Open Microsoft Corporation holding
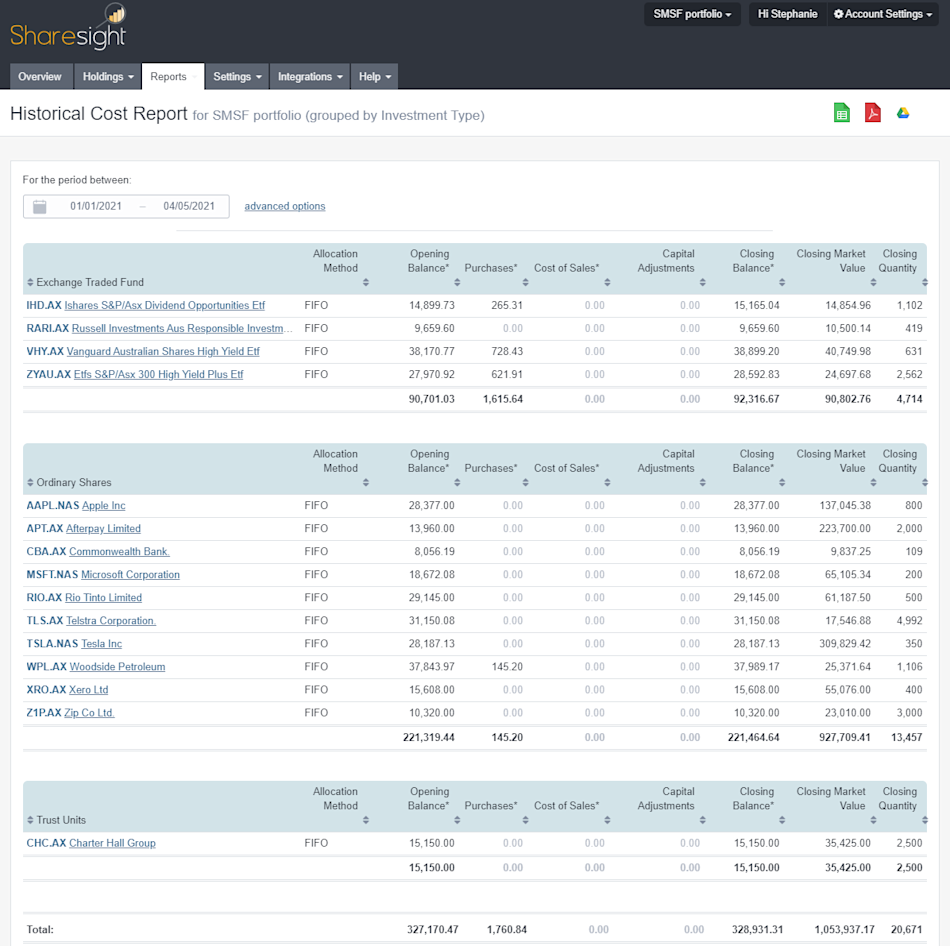950x946 pixels. 130,575
